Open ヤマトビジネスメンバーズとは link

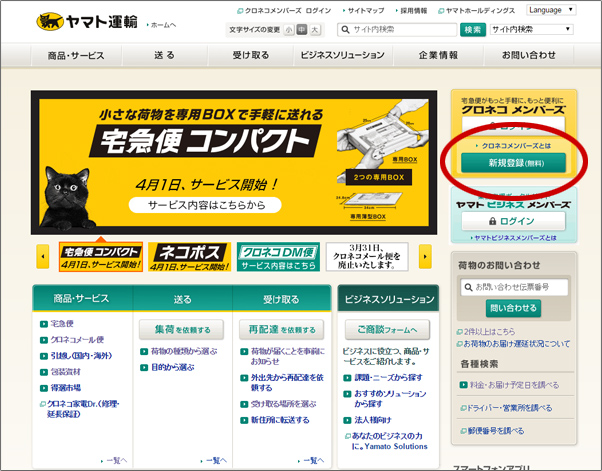pyautogui.click(x=513, y=238)
